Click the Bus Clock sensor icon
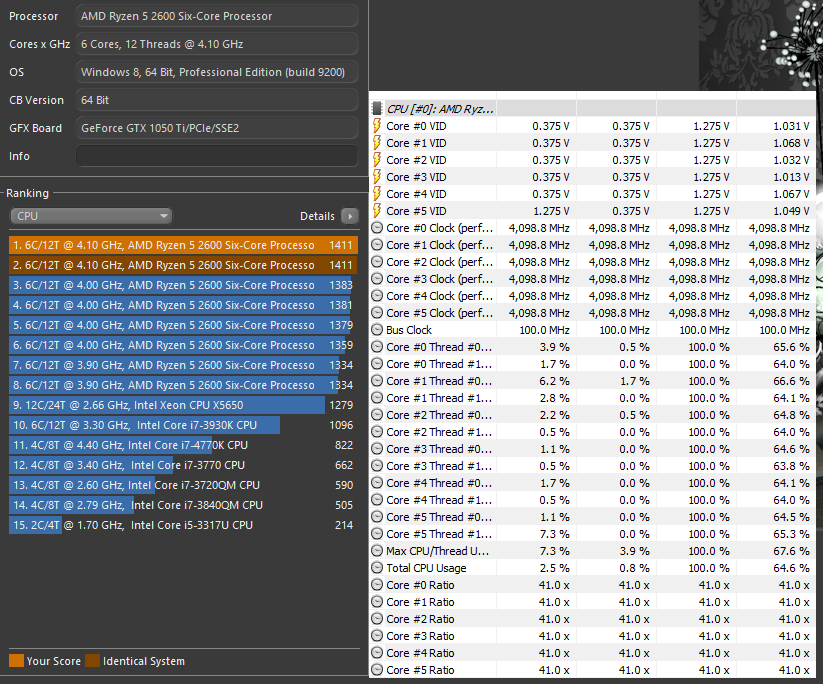823x685 pixels. click(x=377, y=330)
